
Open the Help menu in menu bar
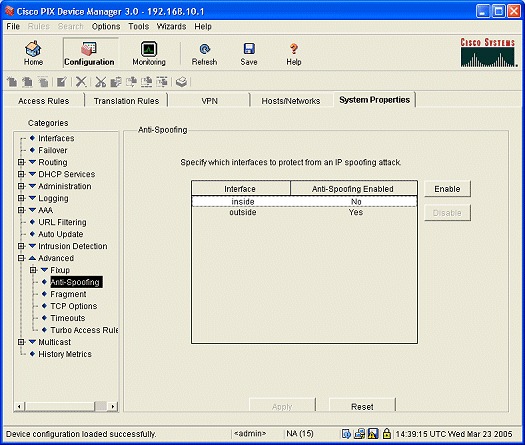click(203, 26)
